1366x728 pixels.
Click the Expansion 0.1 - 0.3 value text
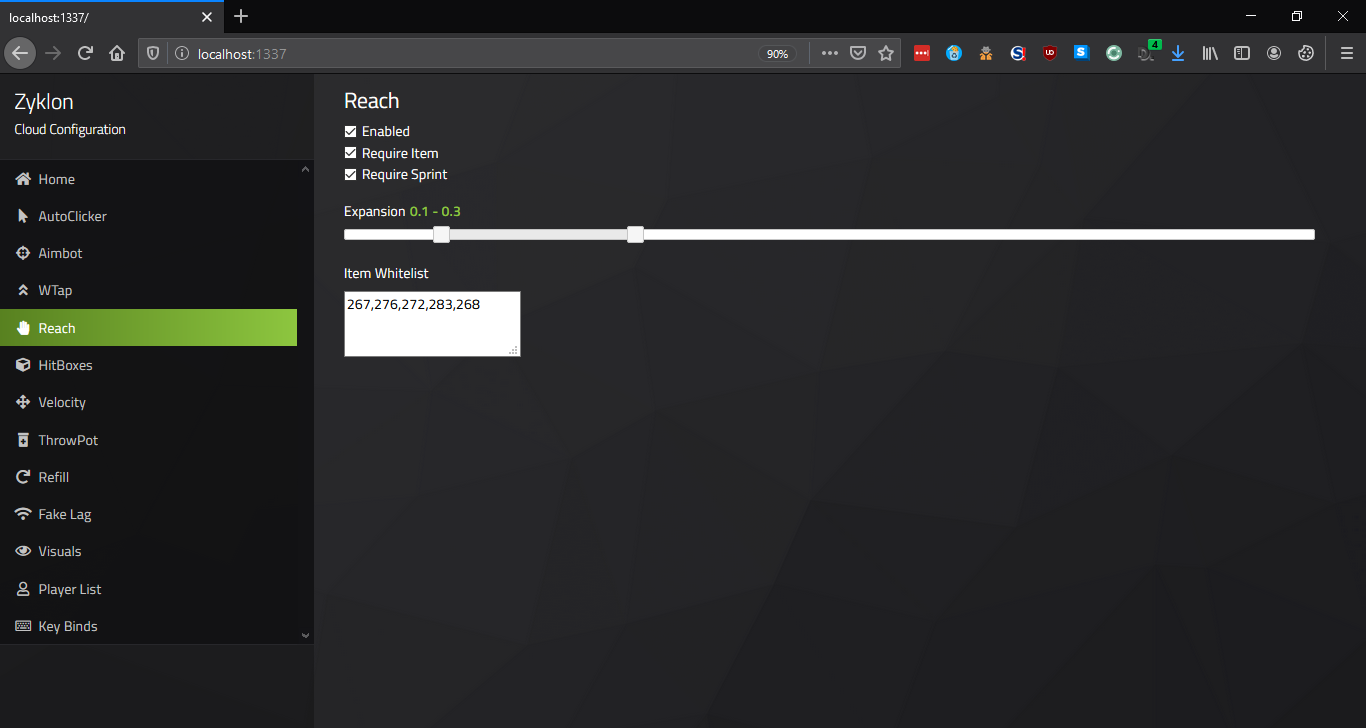pyautogui.click(x=435, y=211)
